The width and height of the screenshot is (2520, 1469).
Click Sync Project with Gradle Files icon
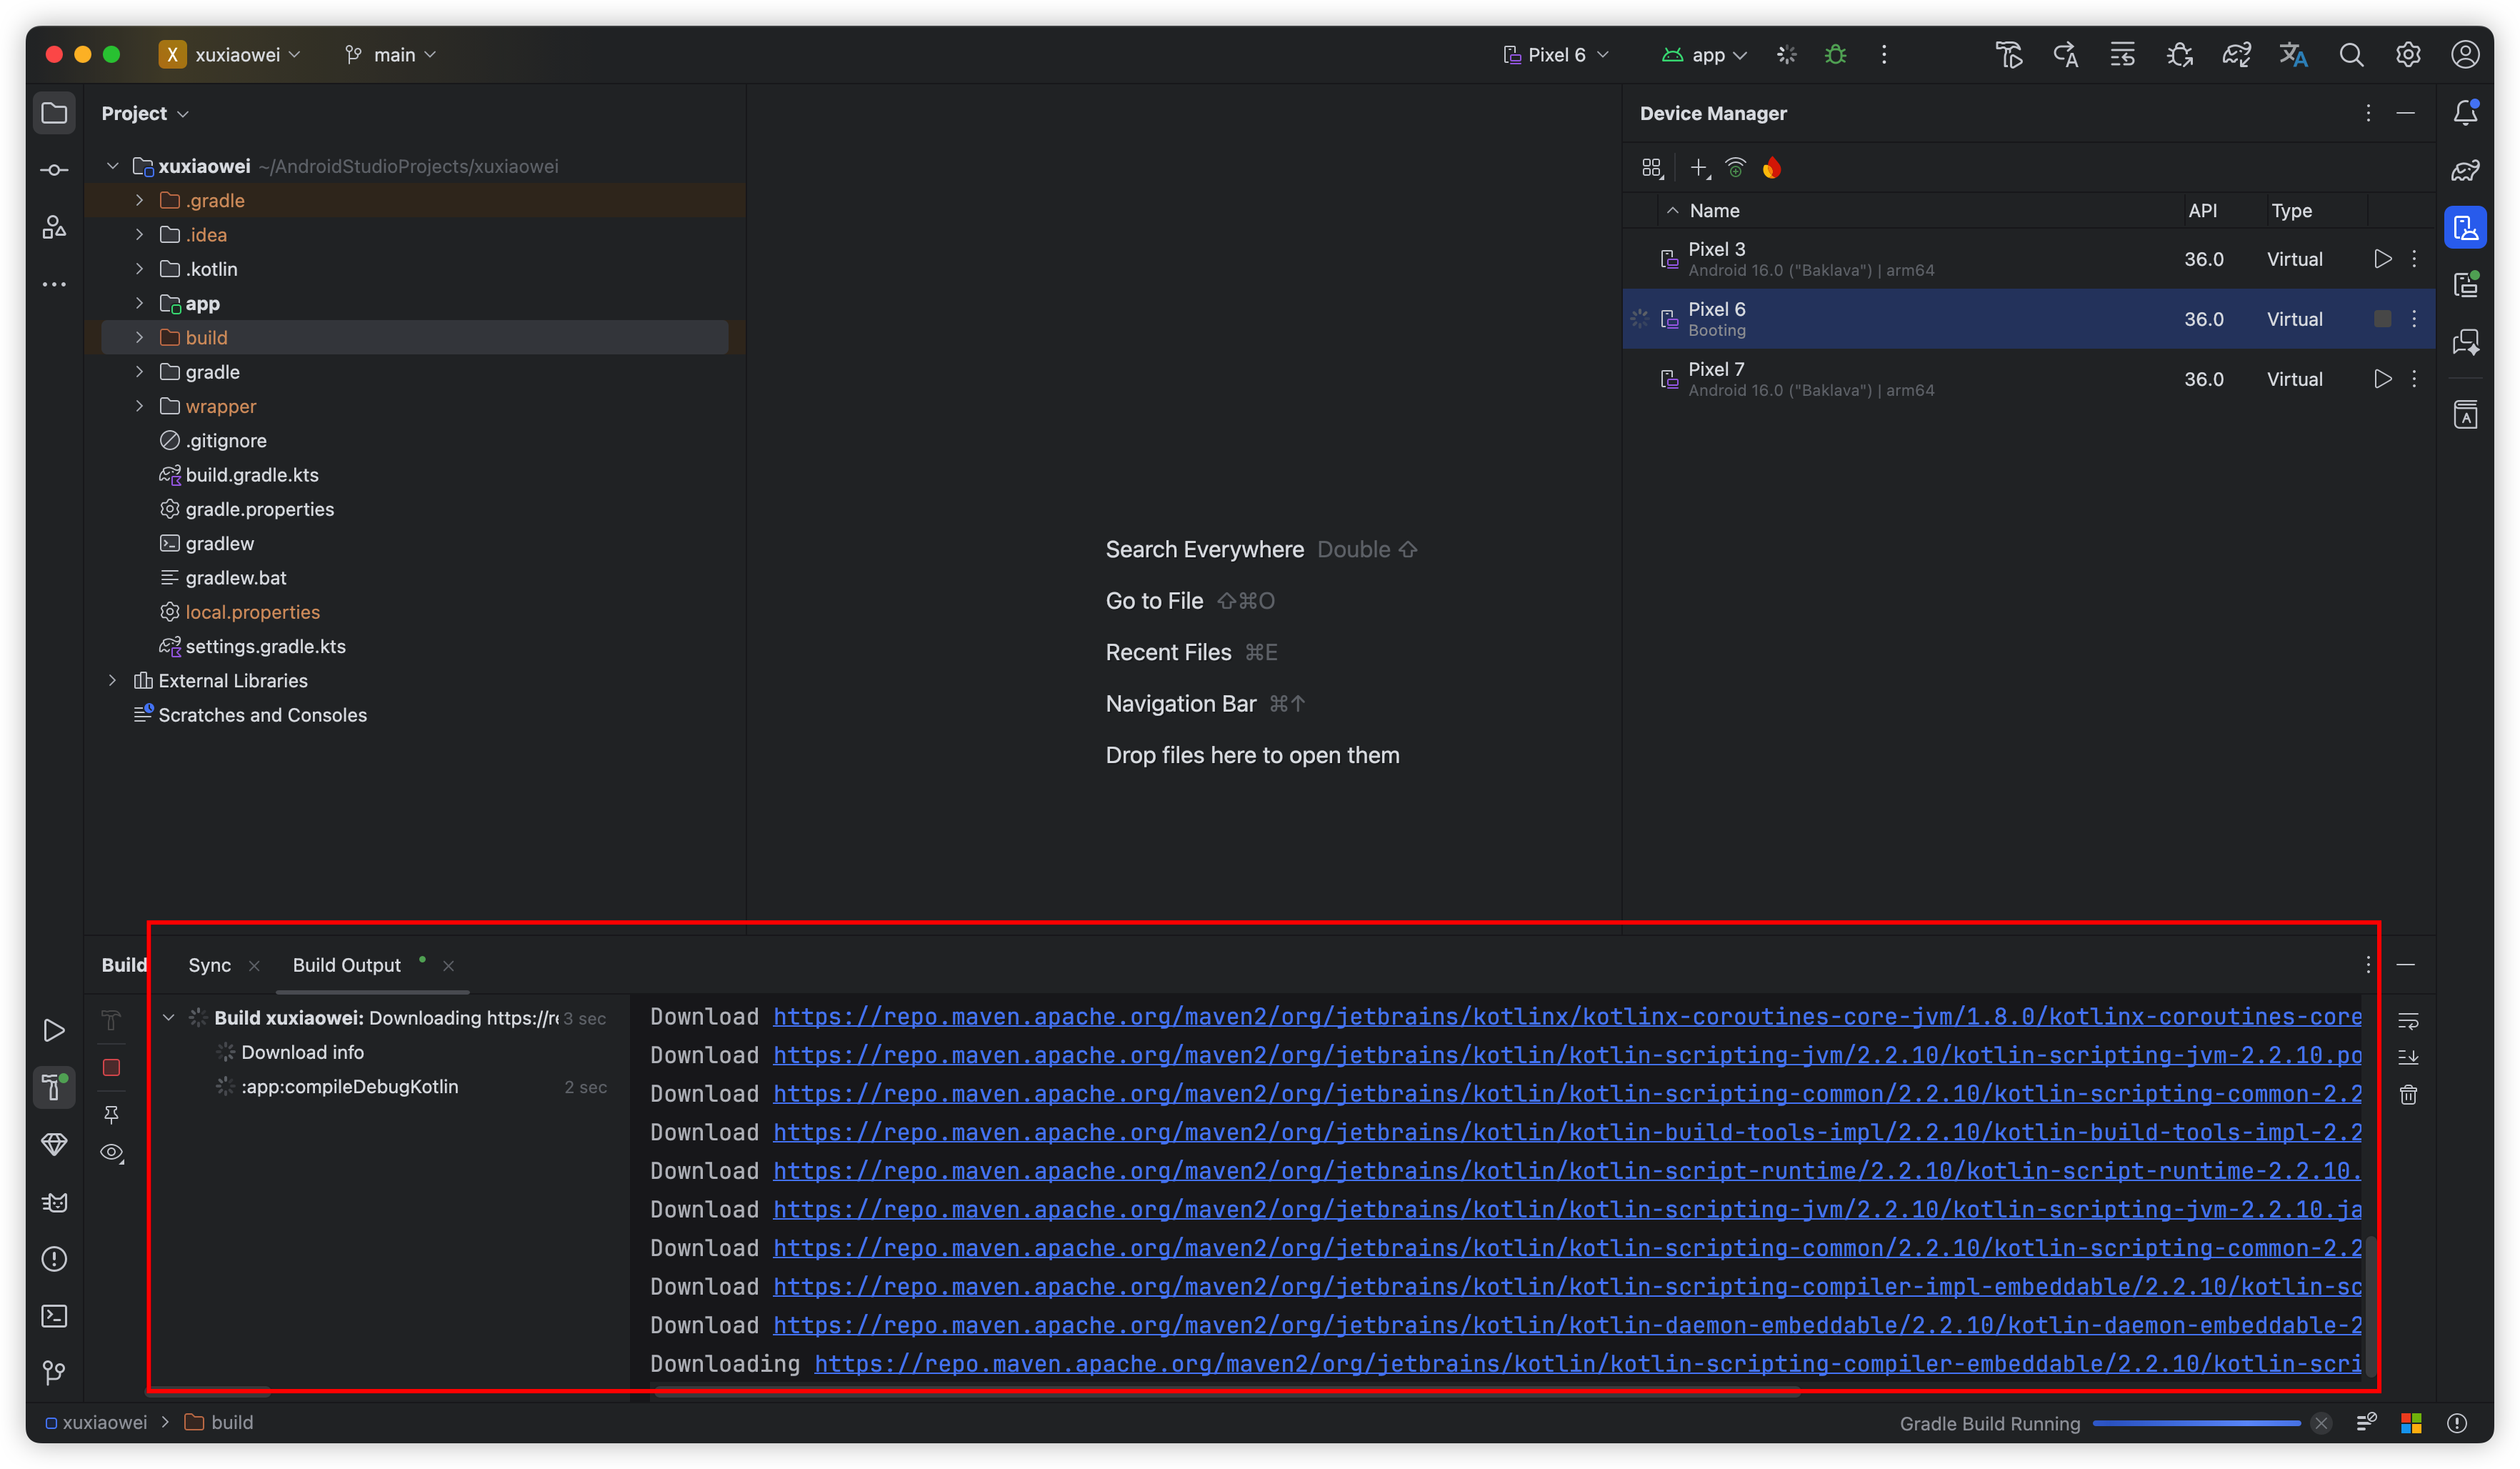(x=2236, y=55)
